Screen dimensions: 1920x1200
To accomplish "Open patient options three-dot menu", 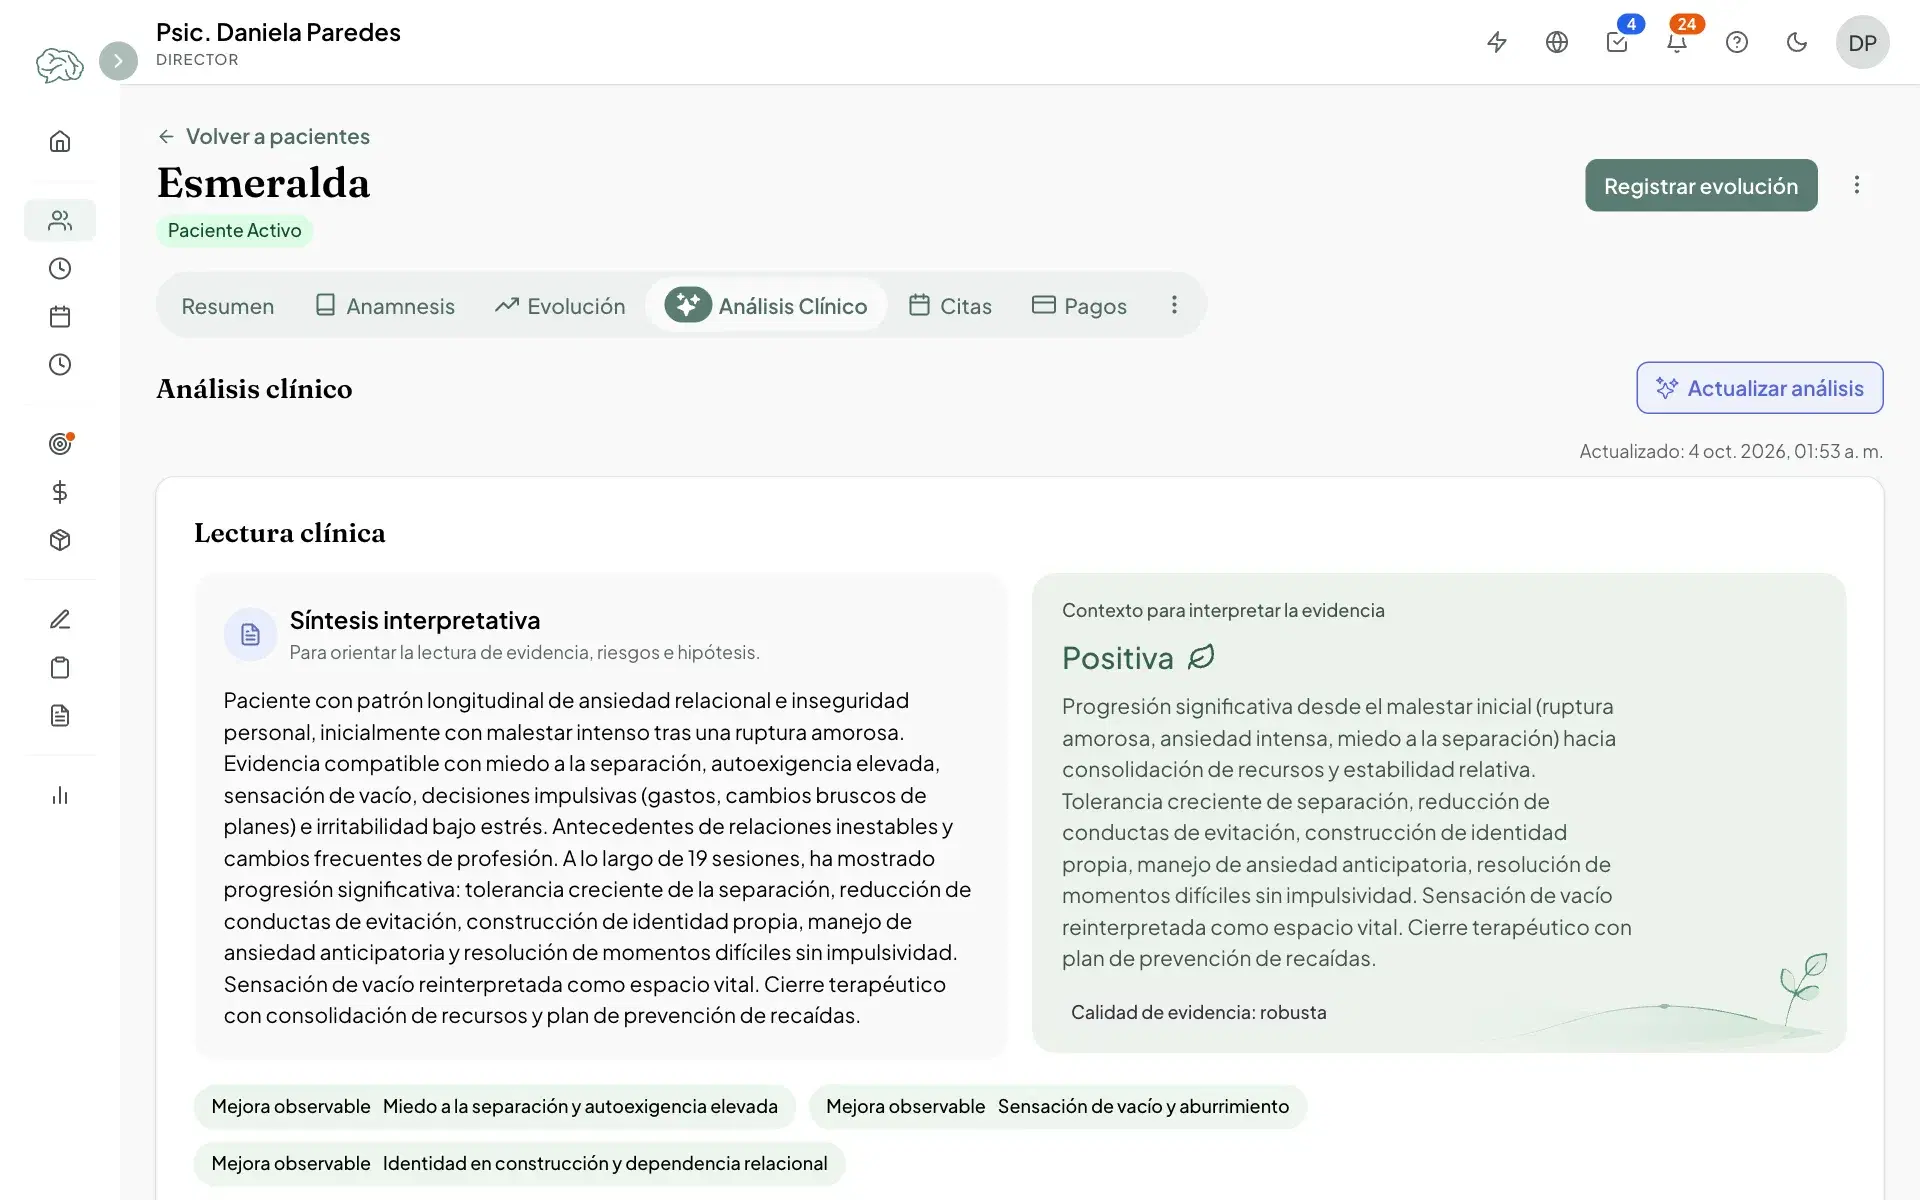I will click(x=1857, y=185).
